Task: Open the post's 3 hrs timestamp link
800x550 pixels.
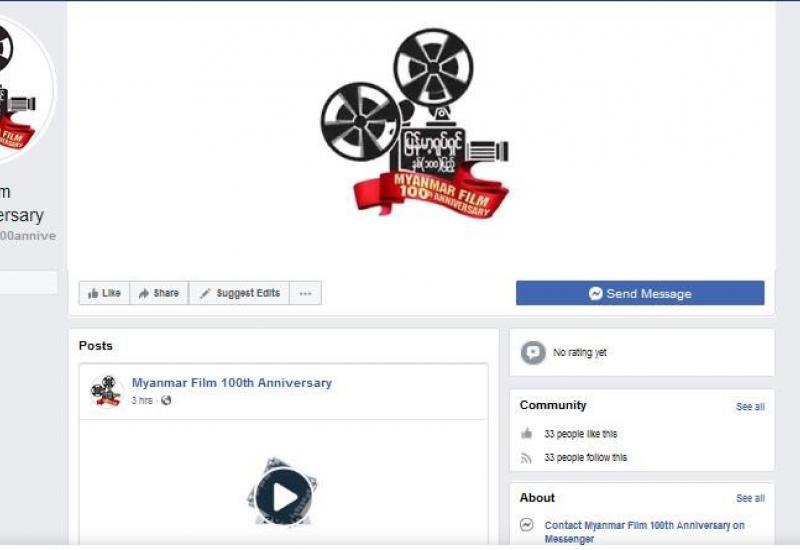Action: coord(142,400)
